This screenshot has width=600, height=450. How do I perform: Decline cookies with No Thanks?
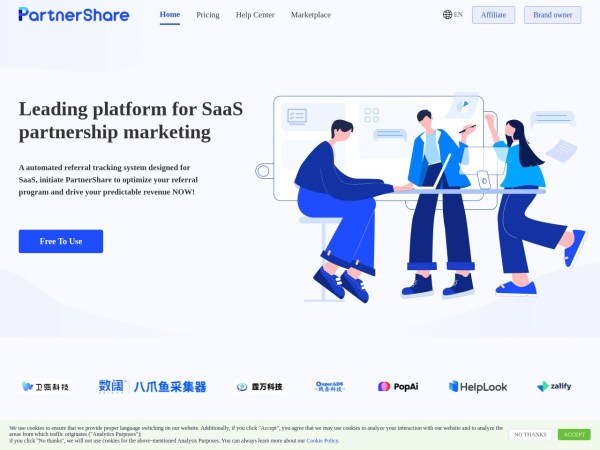tap(530, 435)
